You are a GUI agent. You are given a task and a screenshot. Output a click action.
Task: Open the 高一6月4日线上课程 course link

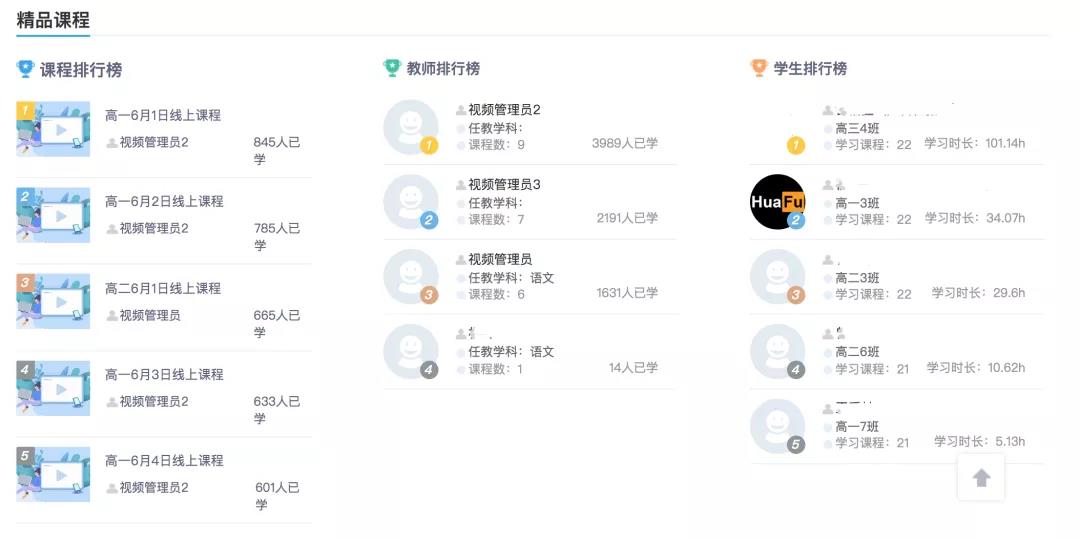point(164,461)
